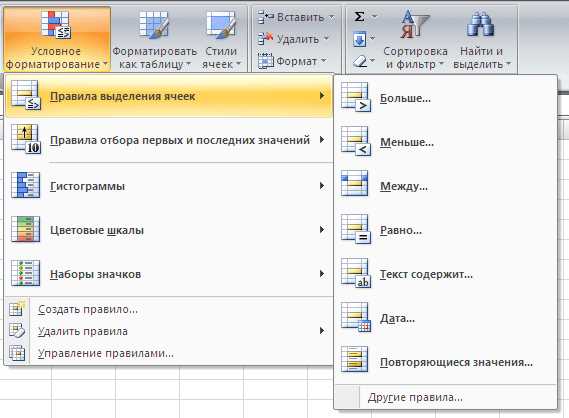The image size is (569, 418).
Task: Select Правила выделения ячеек menu item
Action: tap(169, 96)
